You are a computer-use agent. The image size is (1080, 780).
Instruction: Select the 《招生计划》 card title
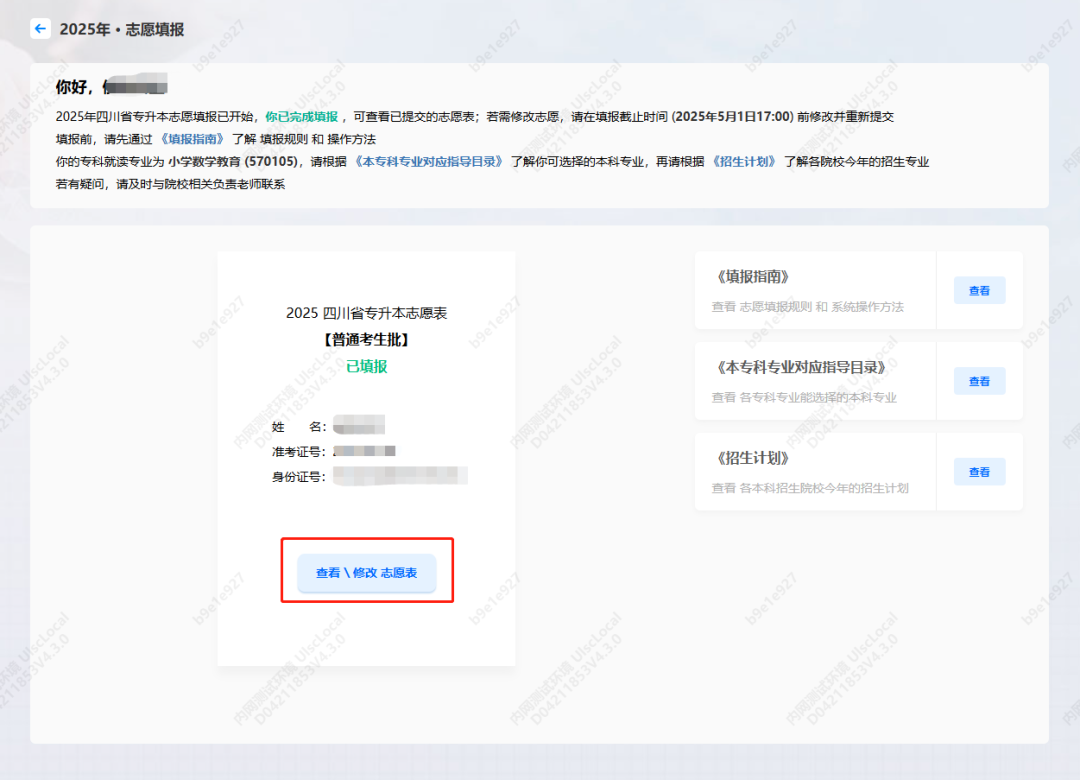pyautogui.click(x=752, y=458)
